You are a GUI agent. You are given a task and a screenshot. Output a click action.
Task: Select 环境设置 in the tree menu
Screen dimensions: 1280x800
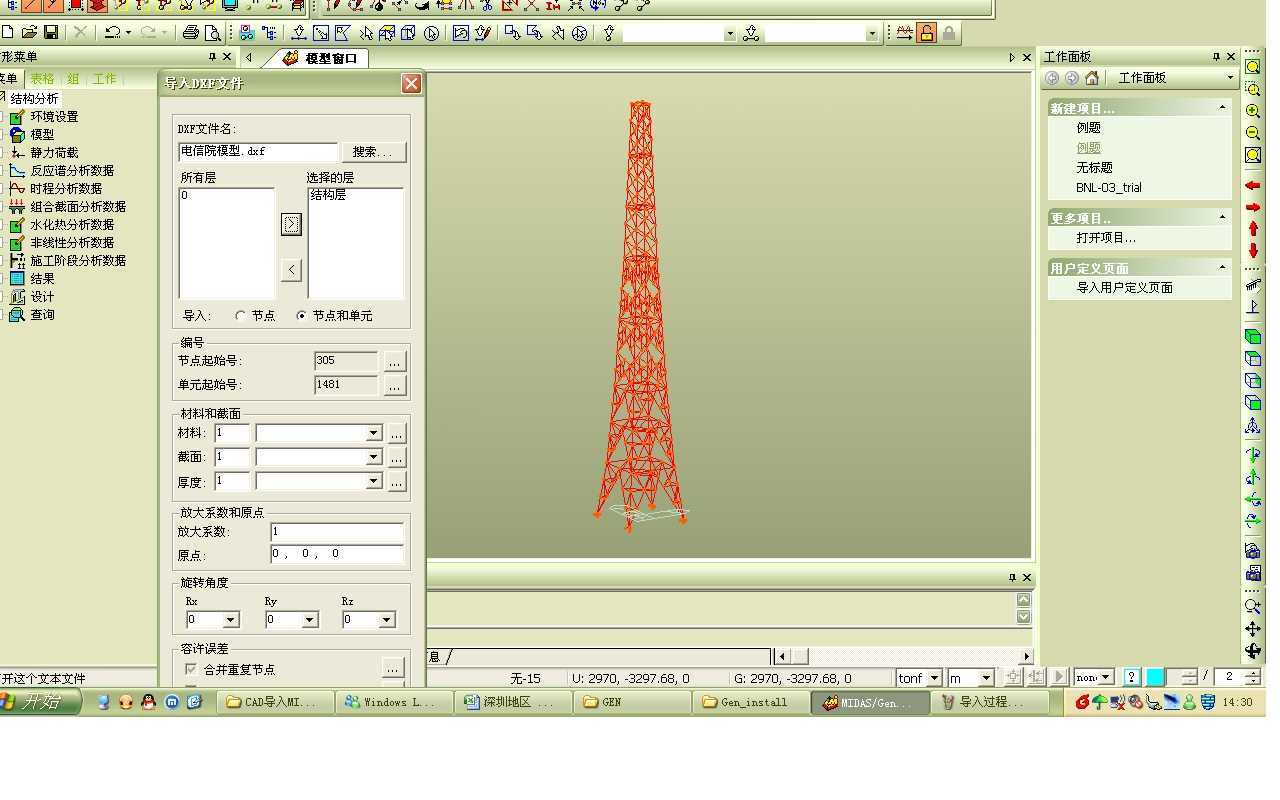point(54,116)
